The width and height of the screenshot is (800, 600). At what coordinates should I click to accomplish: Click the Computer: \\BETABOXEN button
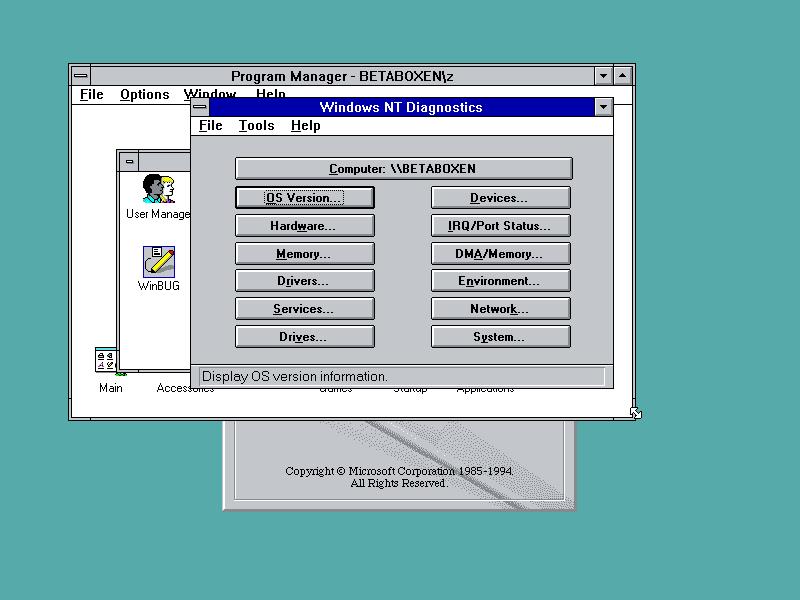coord(404,168)
